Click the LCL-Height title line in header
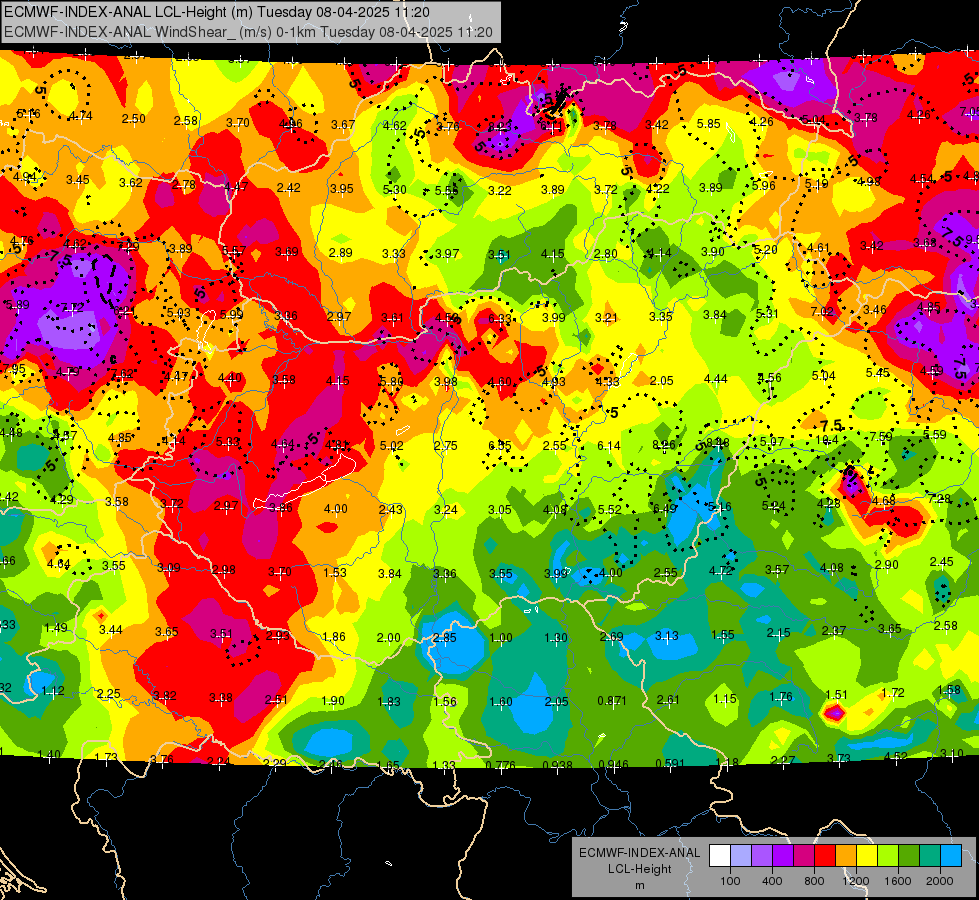The image size is (979, 900). 216,12
